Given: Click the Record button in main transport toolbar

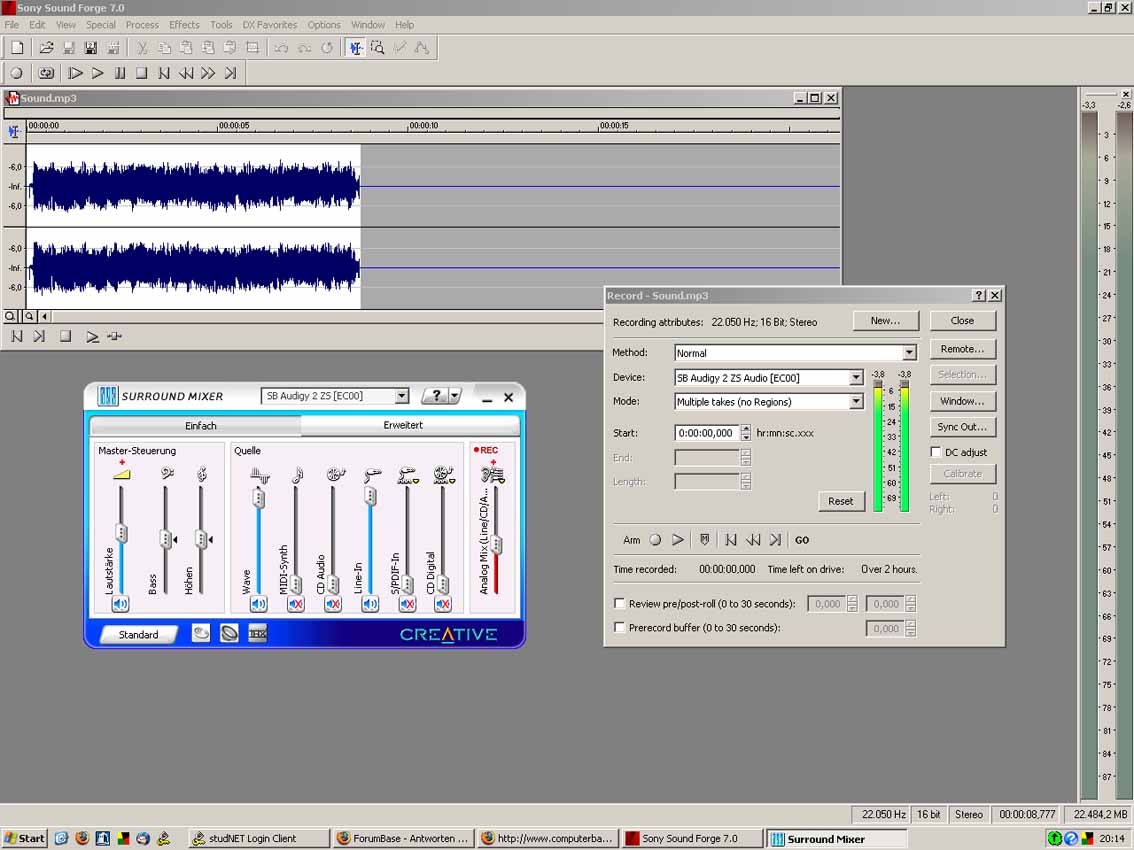Looking at the screenshot, I should [x=16, y=73].
